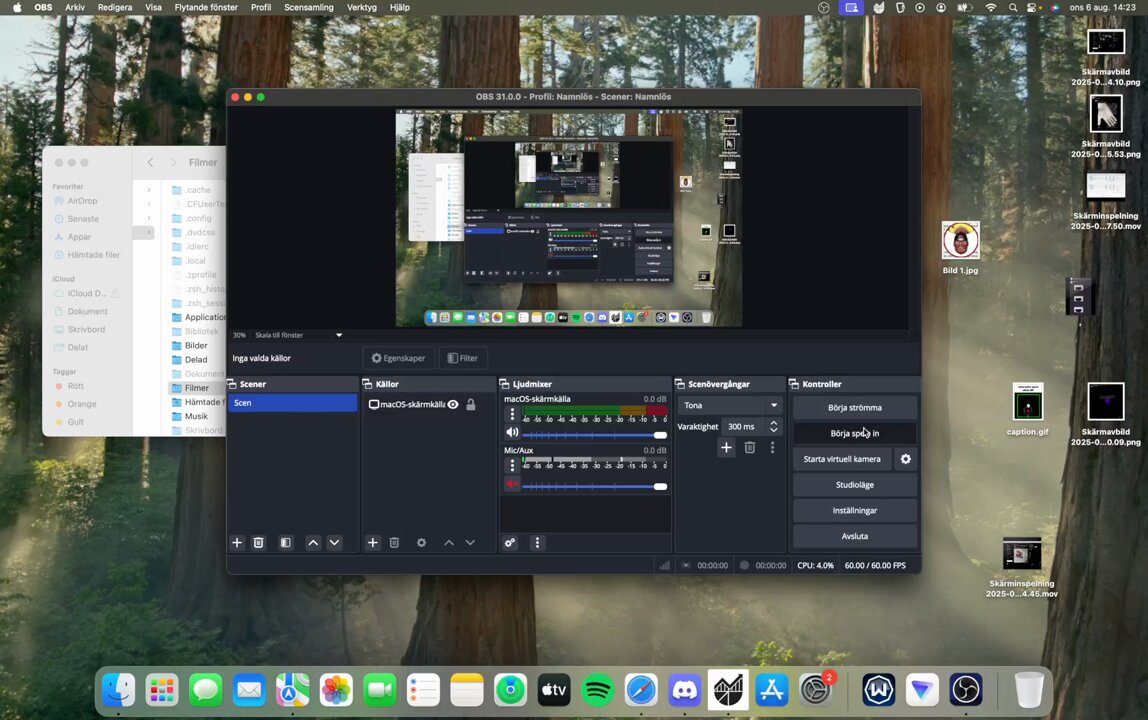This screenshot has width=1148, height=720.
Task: Open the Skala till fönster scaling dropdown
Action: pos(298,335)
